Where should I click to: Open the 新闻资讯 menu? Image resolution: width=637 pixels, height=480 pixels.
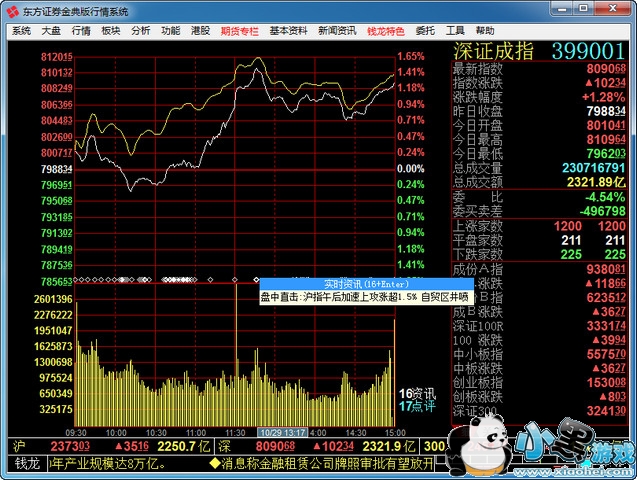pyautogui.click(x=337, y=31)
